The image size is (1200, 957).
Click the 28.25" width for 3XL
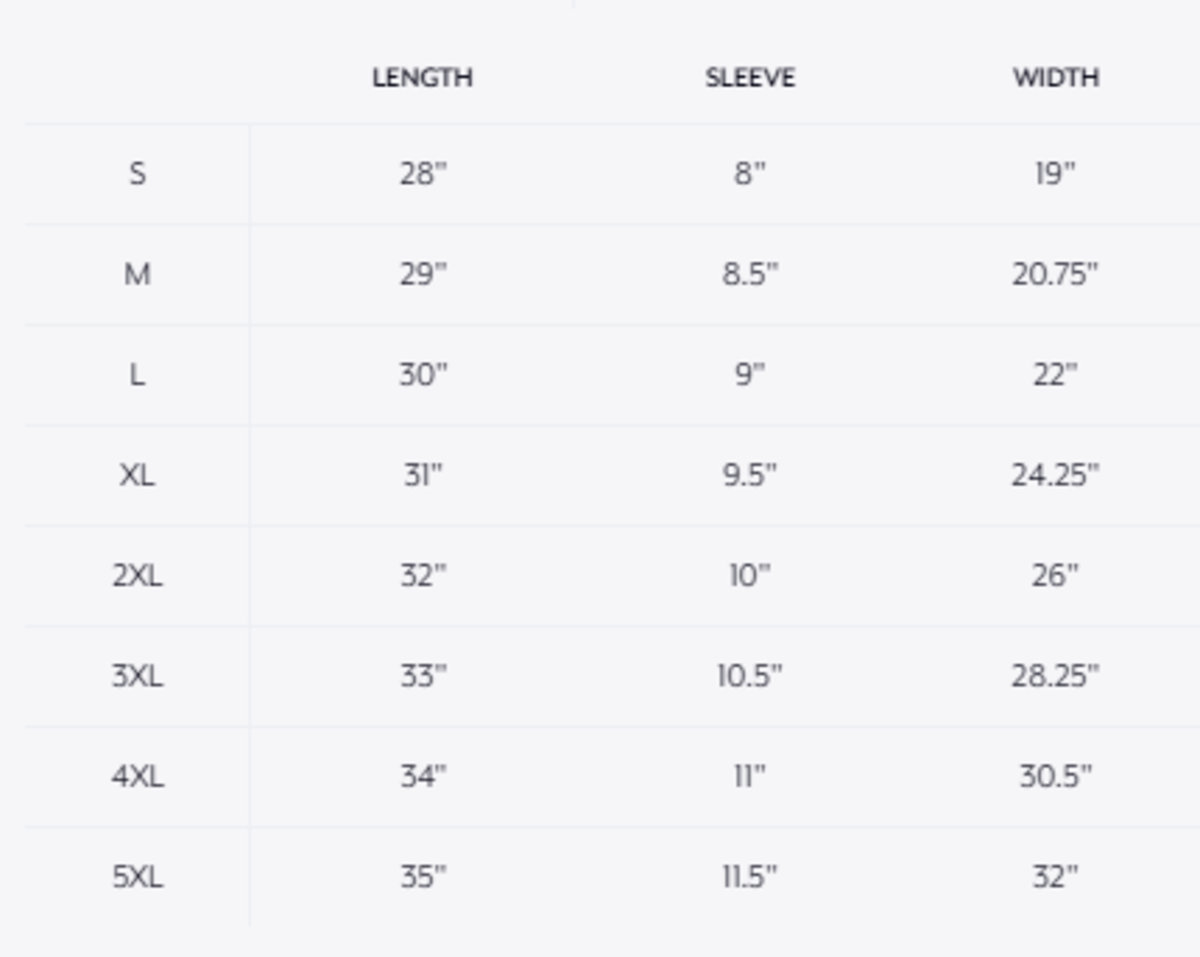click(x=1055, y=676)
